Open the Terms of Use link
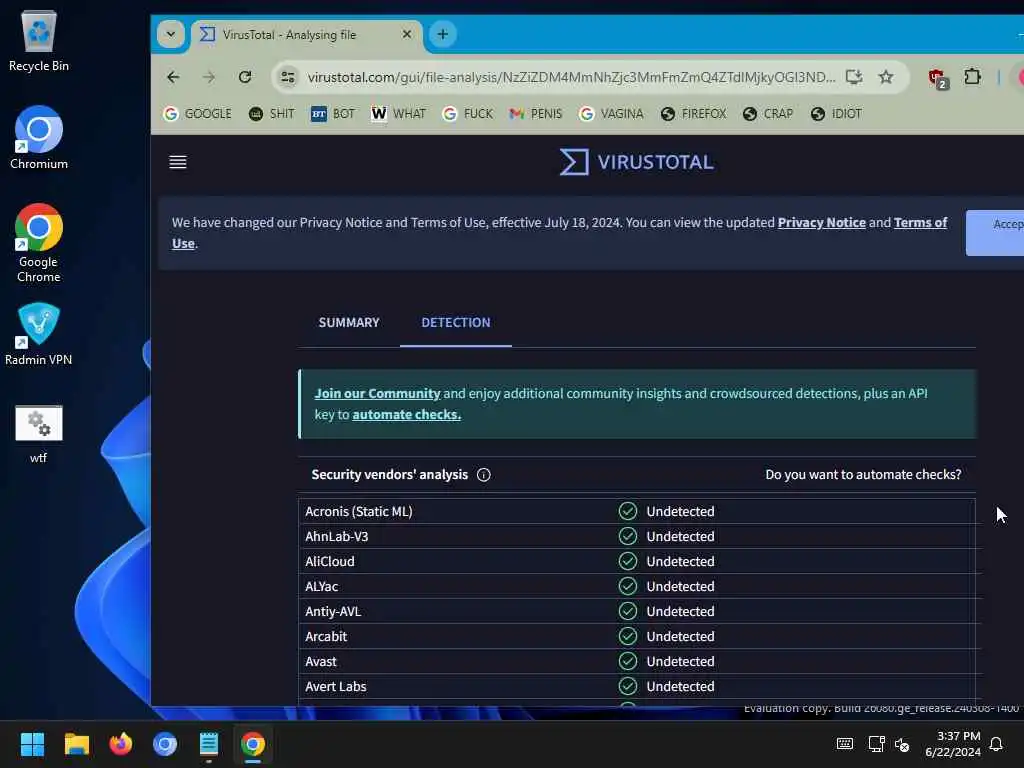 click(x=920, y=223)
